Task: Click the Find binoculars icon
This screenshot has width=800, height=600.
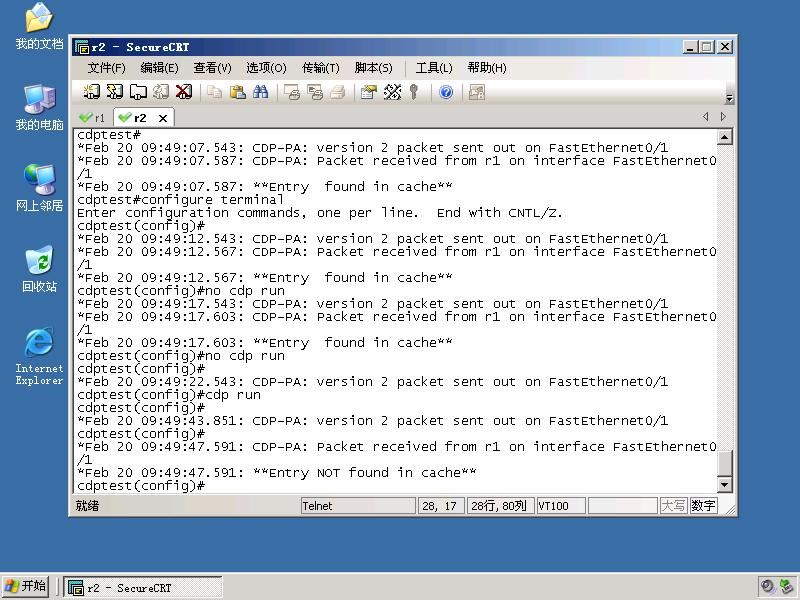Action: tap(260, 92)
